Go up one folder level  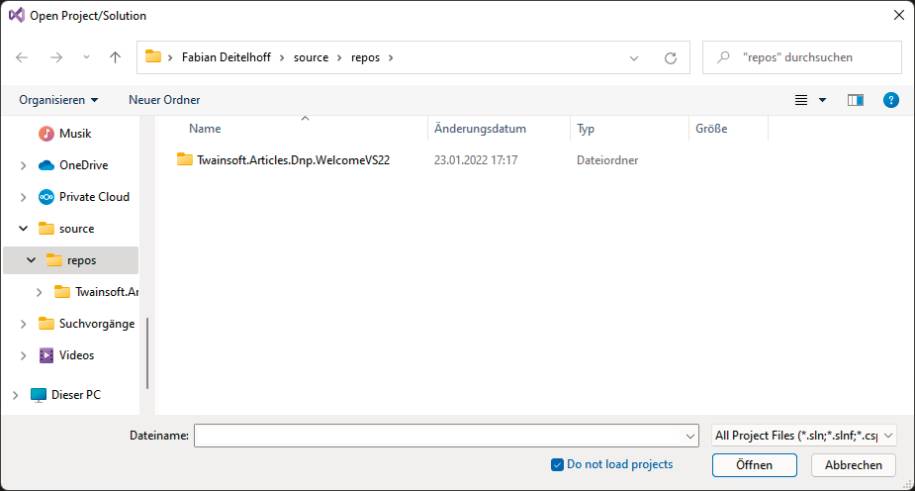click(115, 57)
